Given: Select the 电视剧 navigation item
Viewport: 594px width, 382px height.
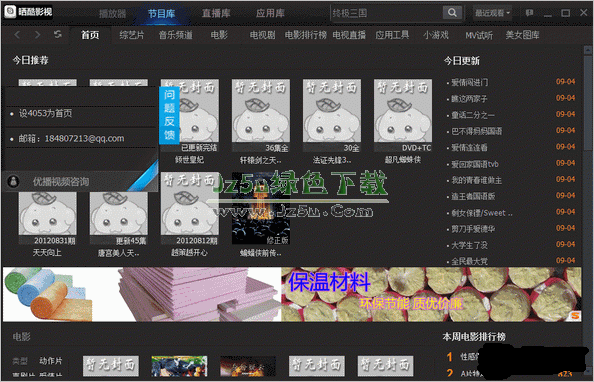Looking at the screenshot, I should pos(262,35).
